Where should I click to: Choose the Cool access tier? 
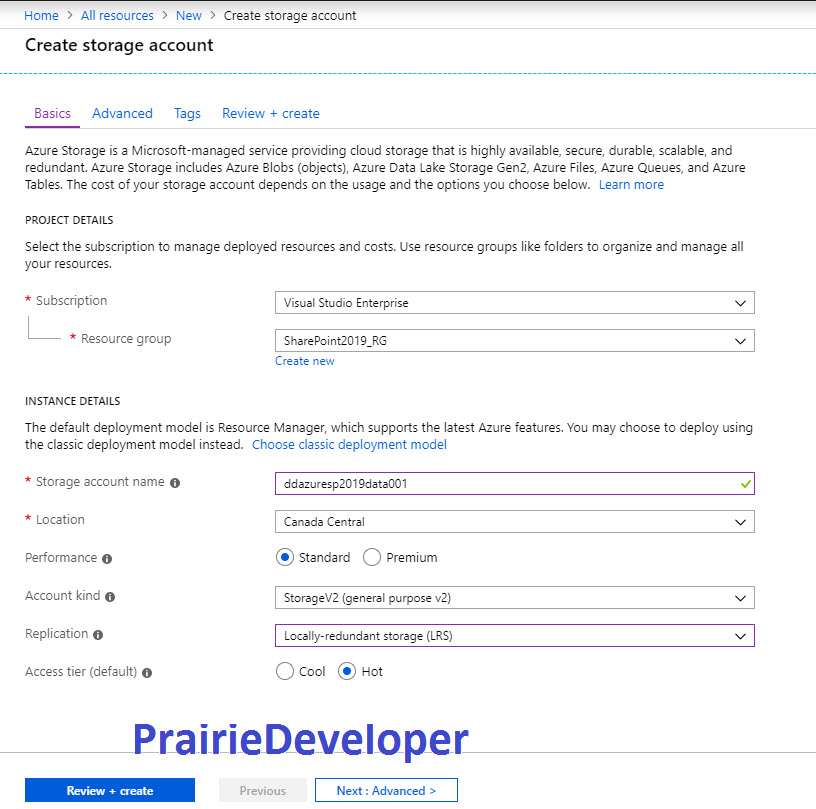285,671
